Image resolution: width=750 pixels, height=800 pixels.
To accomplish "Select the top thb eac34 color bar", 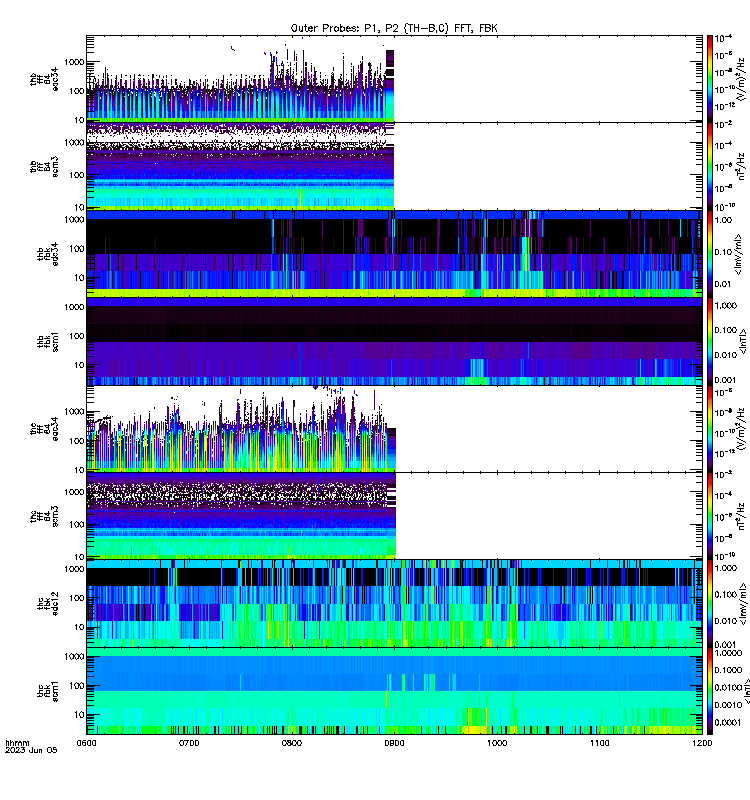I will coord(710,79).
